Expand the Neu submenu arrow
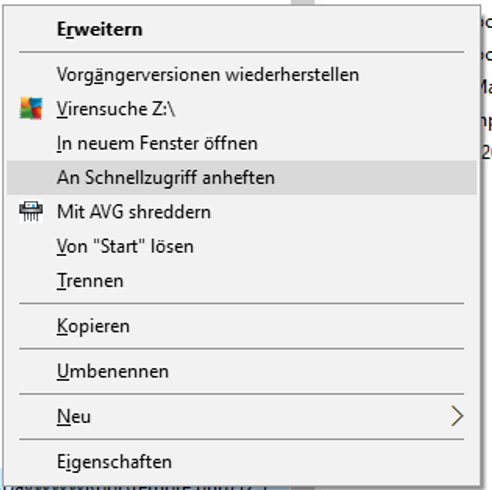Image resolution: width=492 pixels, height=490 pixels. (457, 416)
